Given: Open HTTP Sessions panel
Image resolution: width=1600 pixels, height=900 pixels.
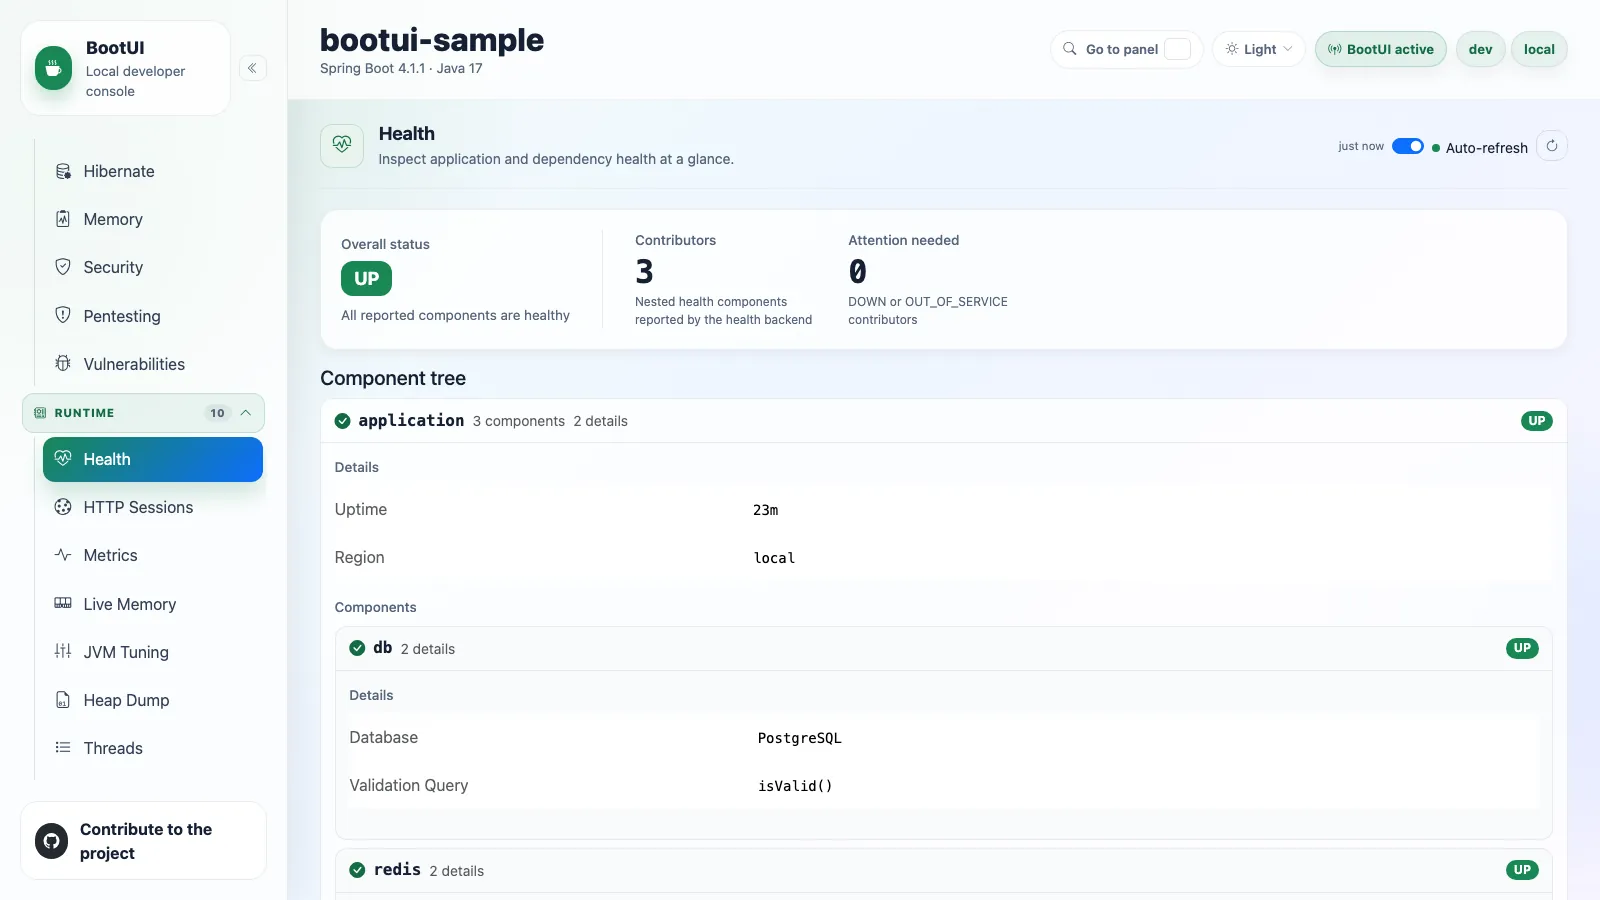Looking at the screenshot, I should pyautogui.click(x=153, y=507).
